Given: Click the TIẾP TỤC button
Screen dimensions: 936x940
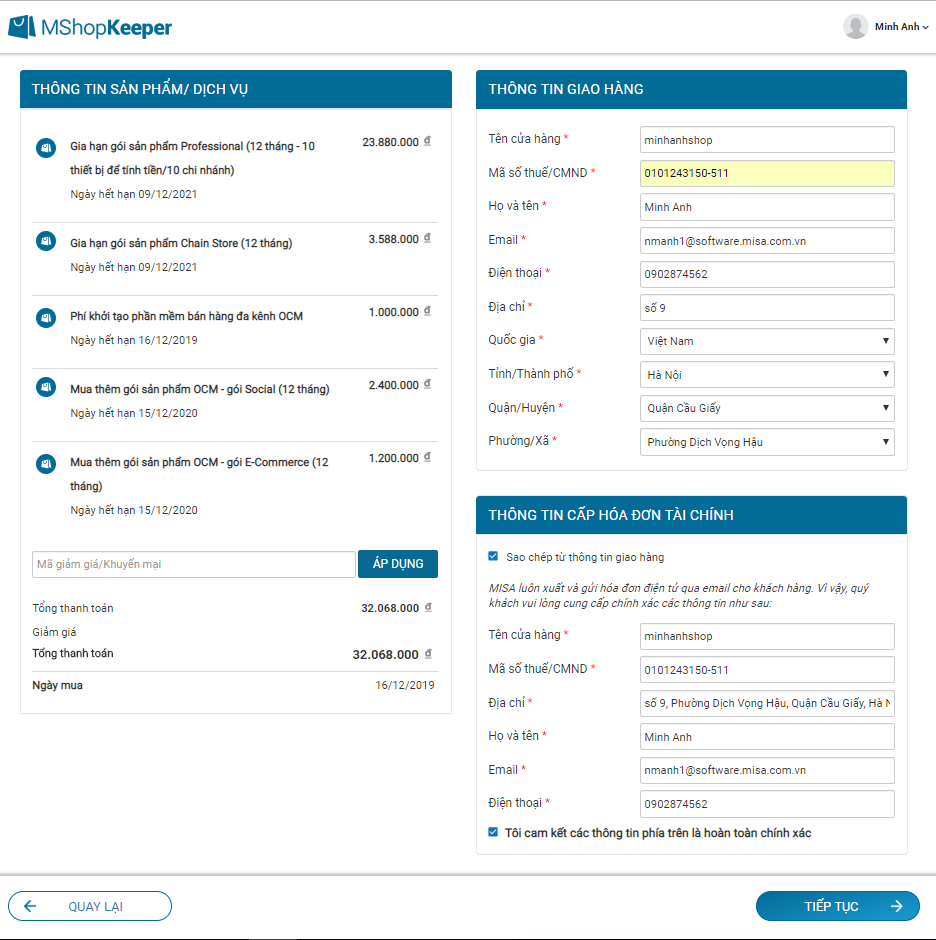Looking at the screenshot, I should click(x=837, y=906).
